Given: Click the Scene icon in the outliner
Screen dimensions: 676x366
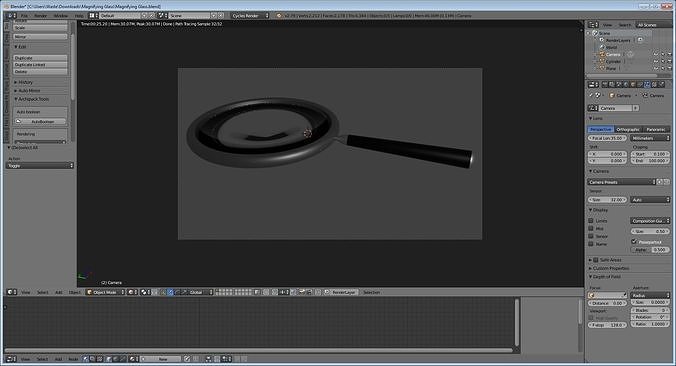Looking at the screenshot, I should pos(595,33).
